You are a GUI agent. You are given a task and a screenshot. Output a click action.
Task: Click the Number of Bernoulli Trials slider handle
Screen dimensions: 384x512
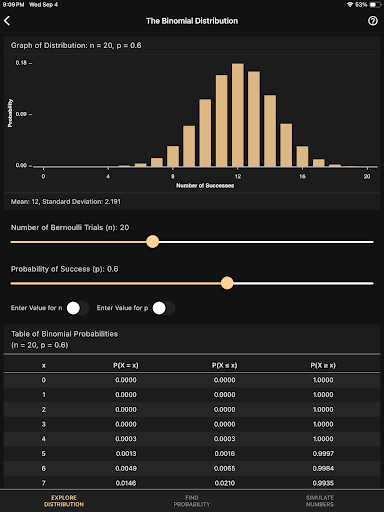(153, 241)
